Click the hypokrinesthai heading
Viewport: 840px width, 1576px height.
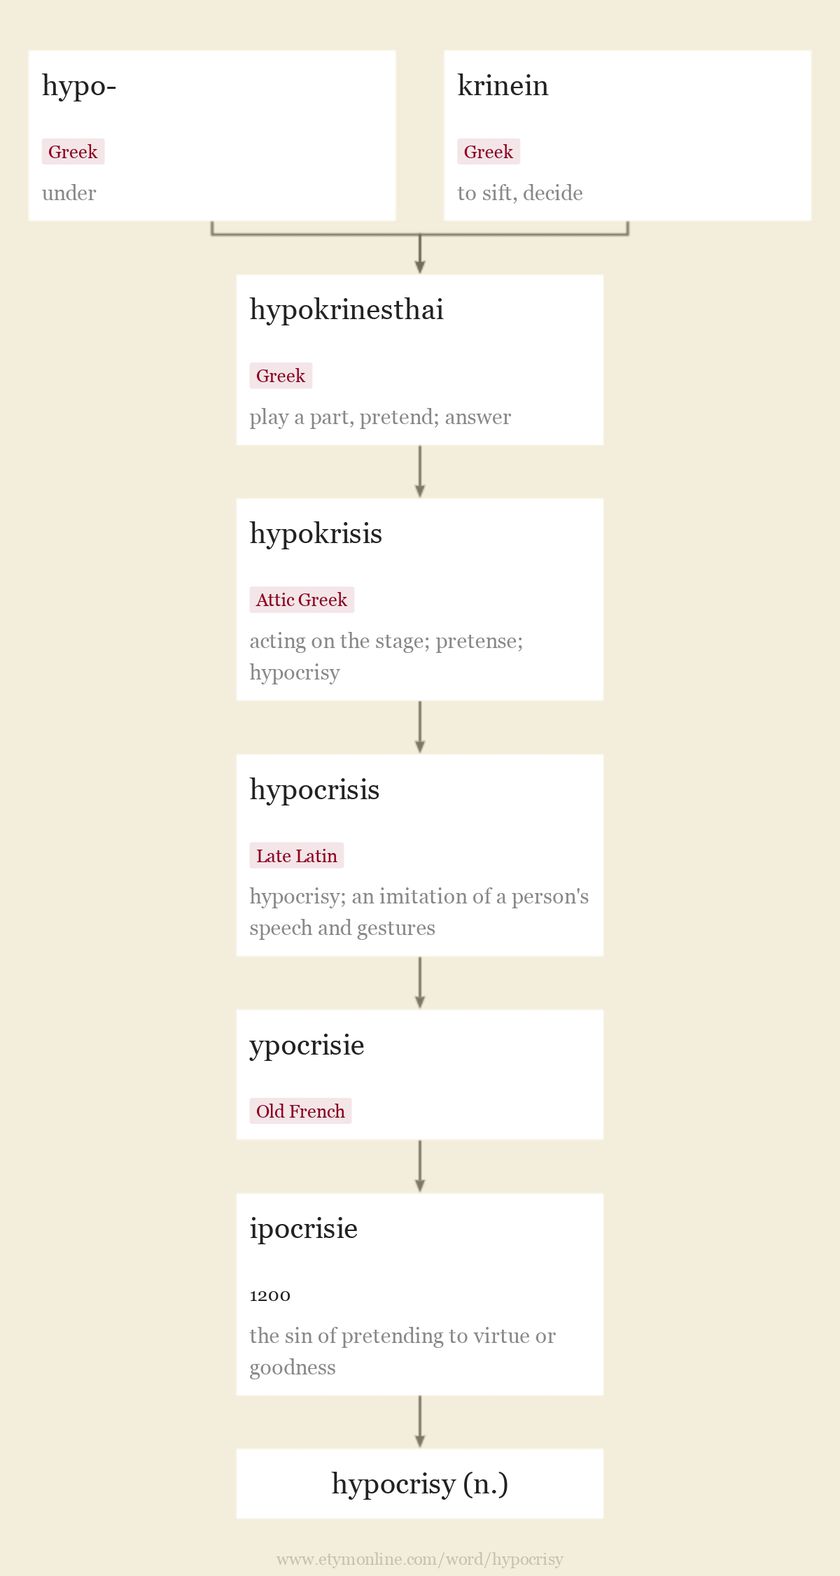click(x=346, y=310)
